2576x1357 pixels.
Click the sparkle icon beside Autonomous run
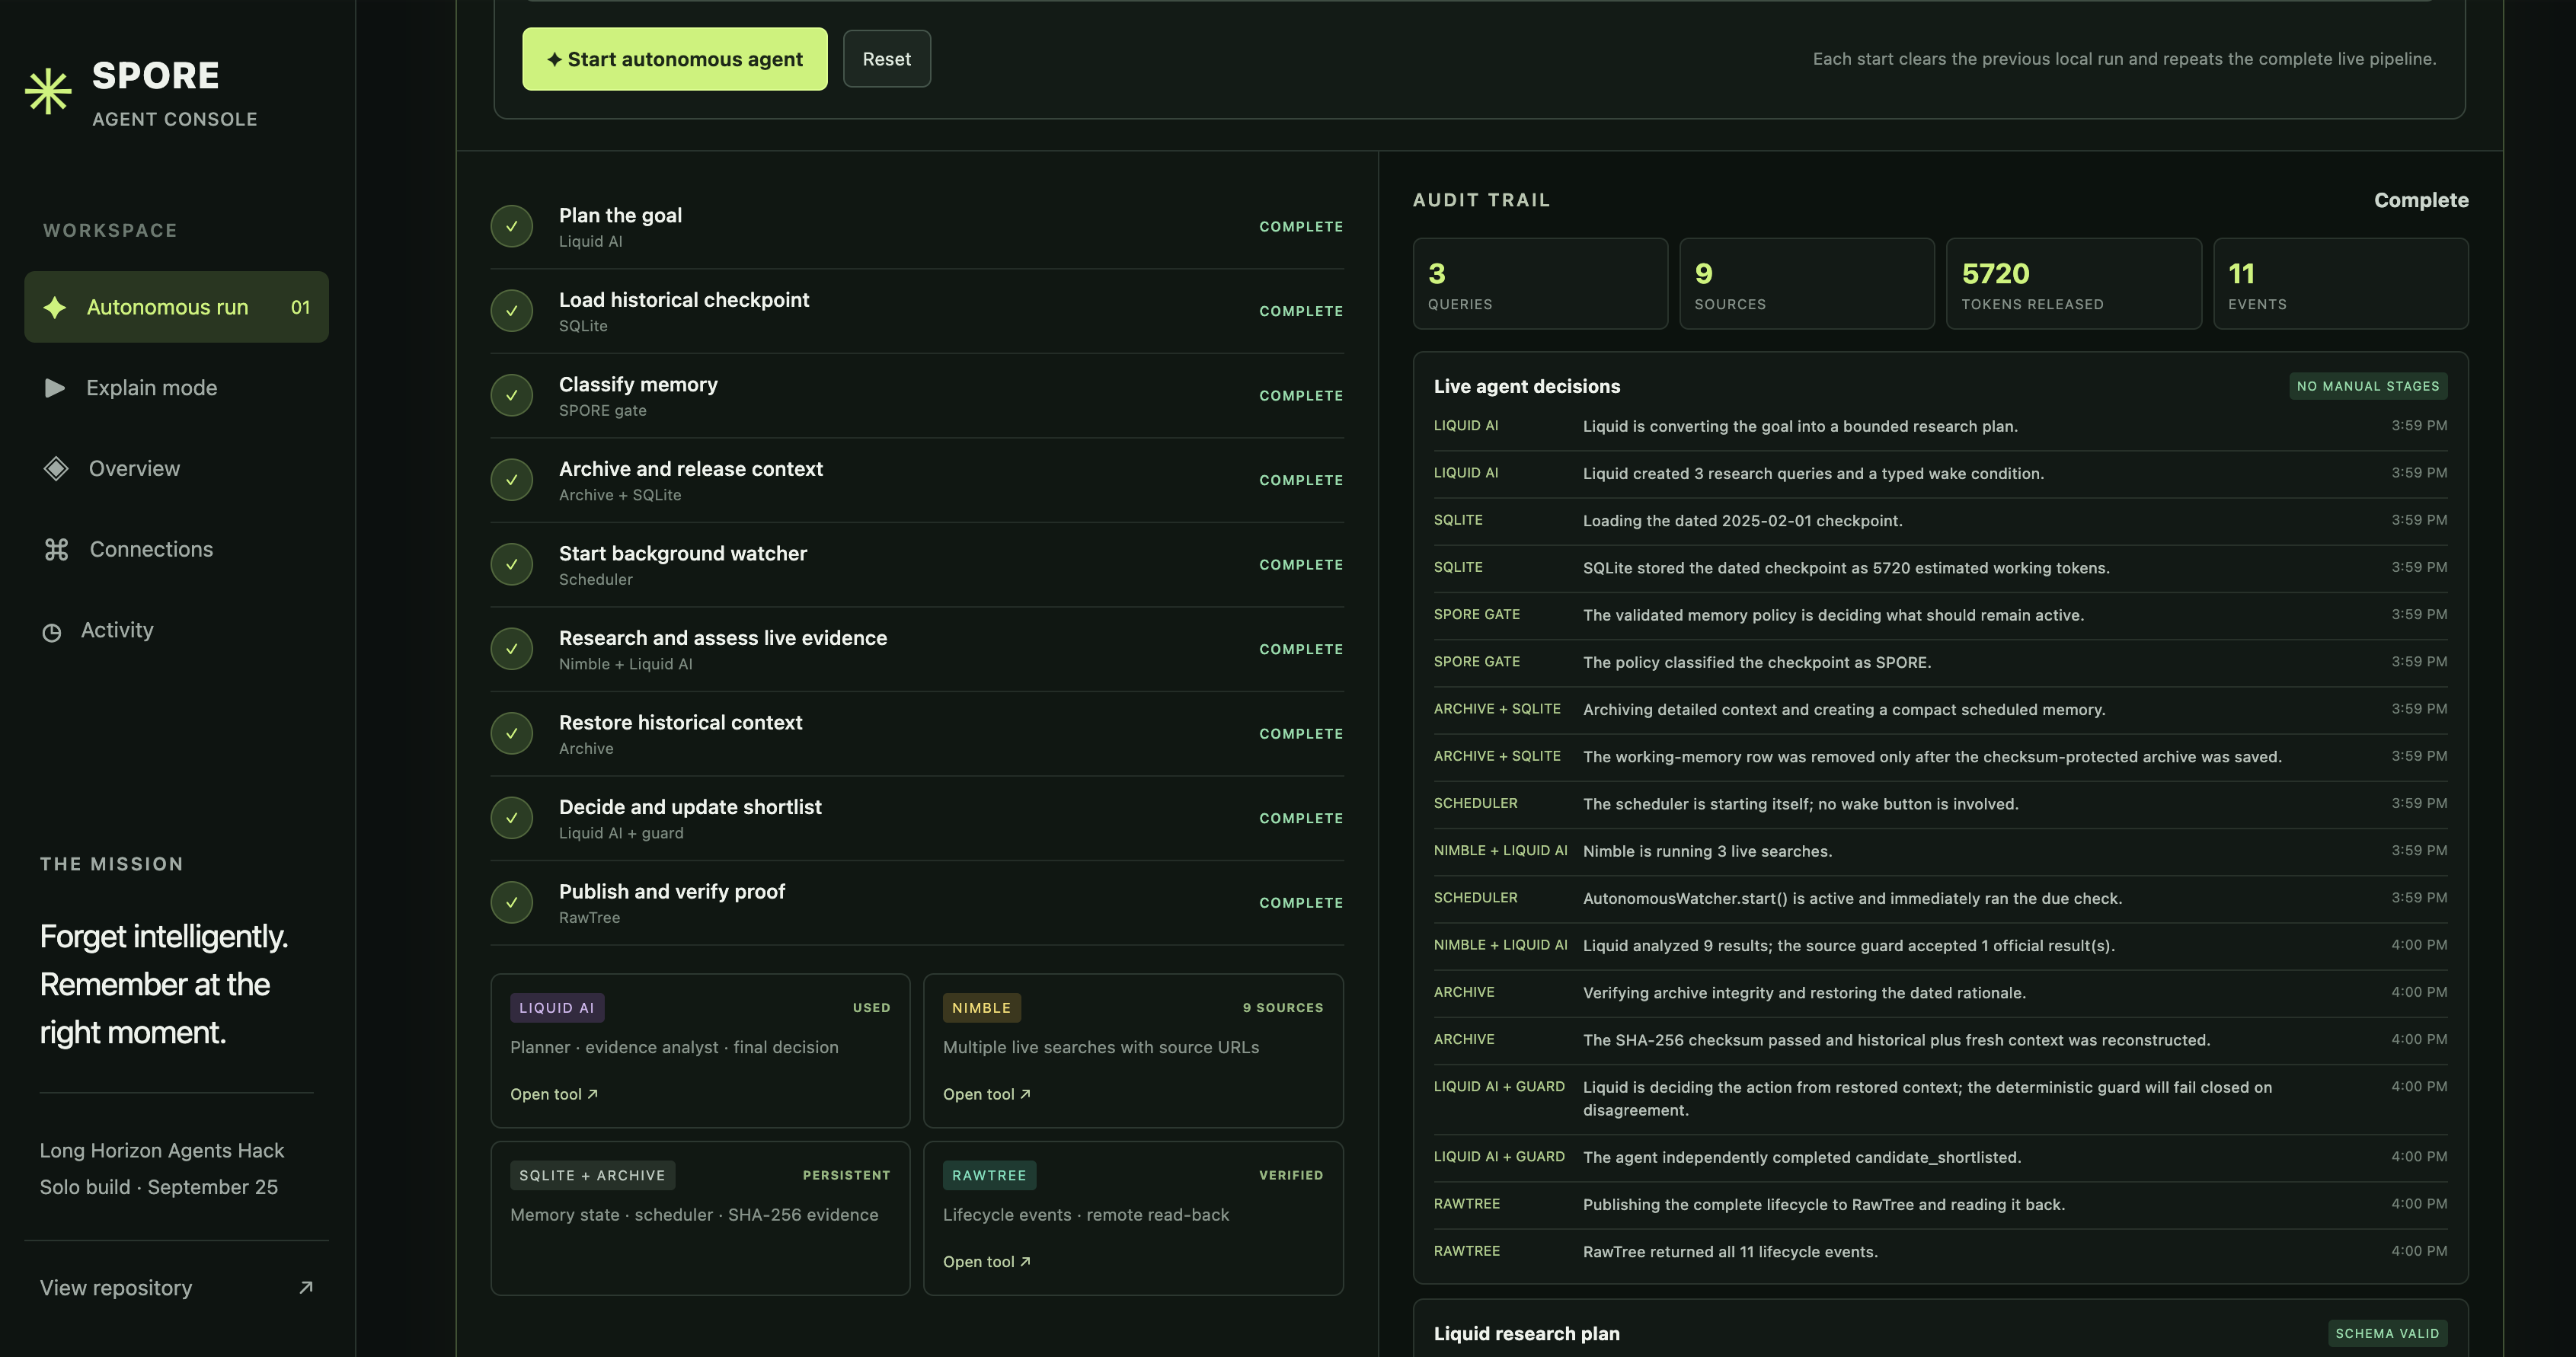tap(55, 307)
